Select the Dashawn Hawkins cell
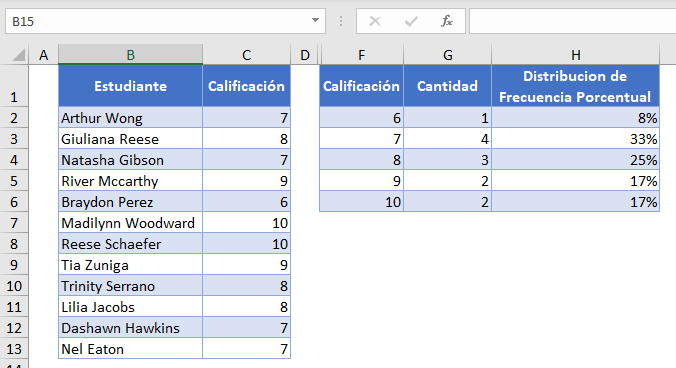676x368 pixels. [131, 328]
